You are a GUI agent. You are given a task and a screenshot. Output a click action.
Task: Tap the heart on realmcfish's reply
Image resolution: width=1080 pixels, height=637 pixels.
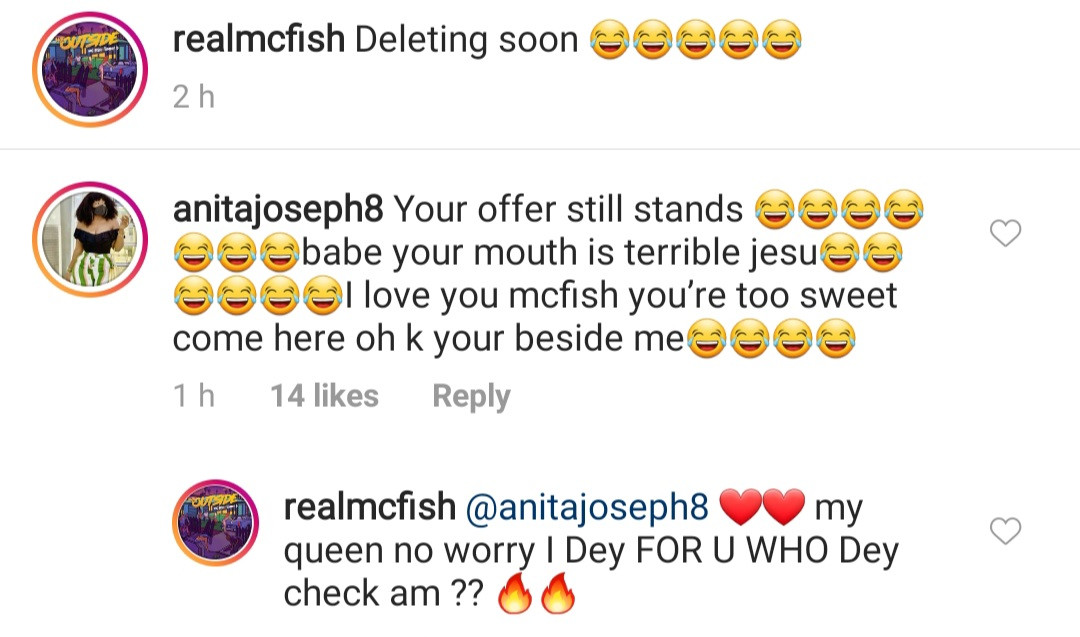click(1004, 530)
